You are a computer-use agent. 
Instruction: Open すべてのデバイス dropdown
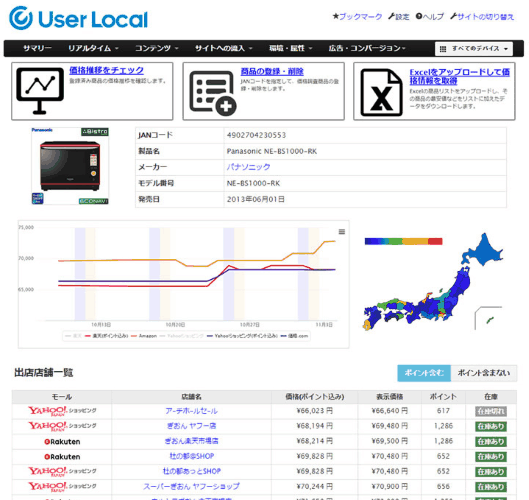pyautogui.click(x=474, y=49)
